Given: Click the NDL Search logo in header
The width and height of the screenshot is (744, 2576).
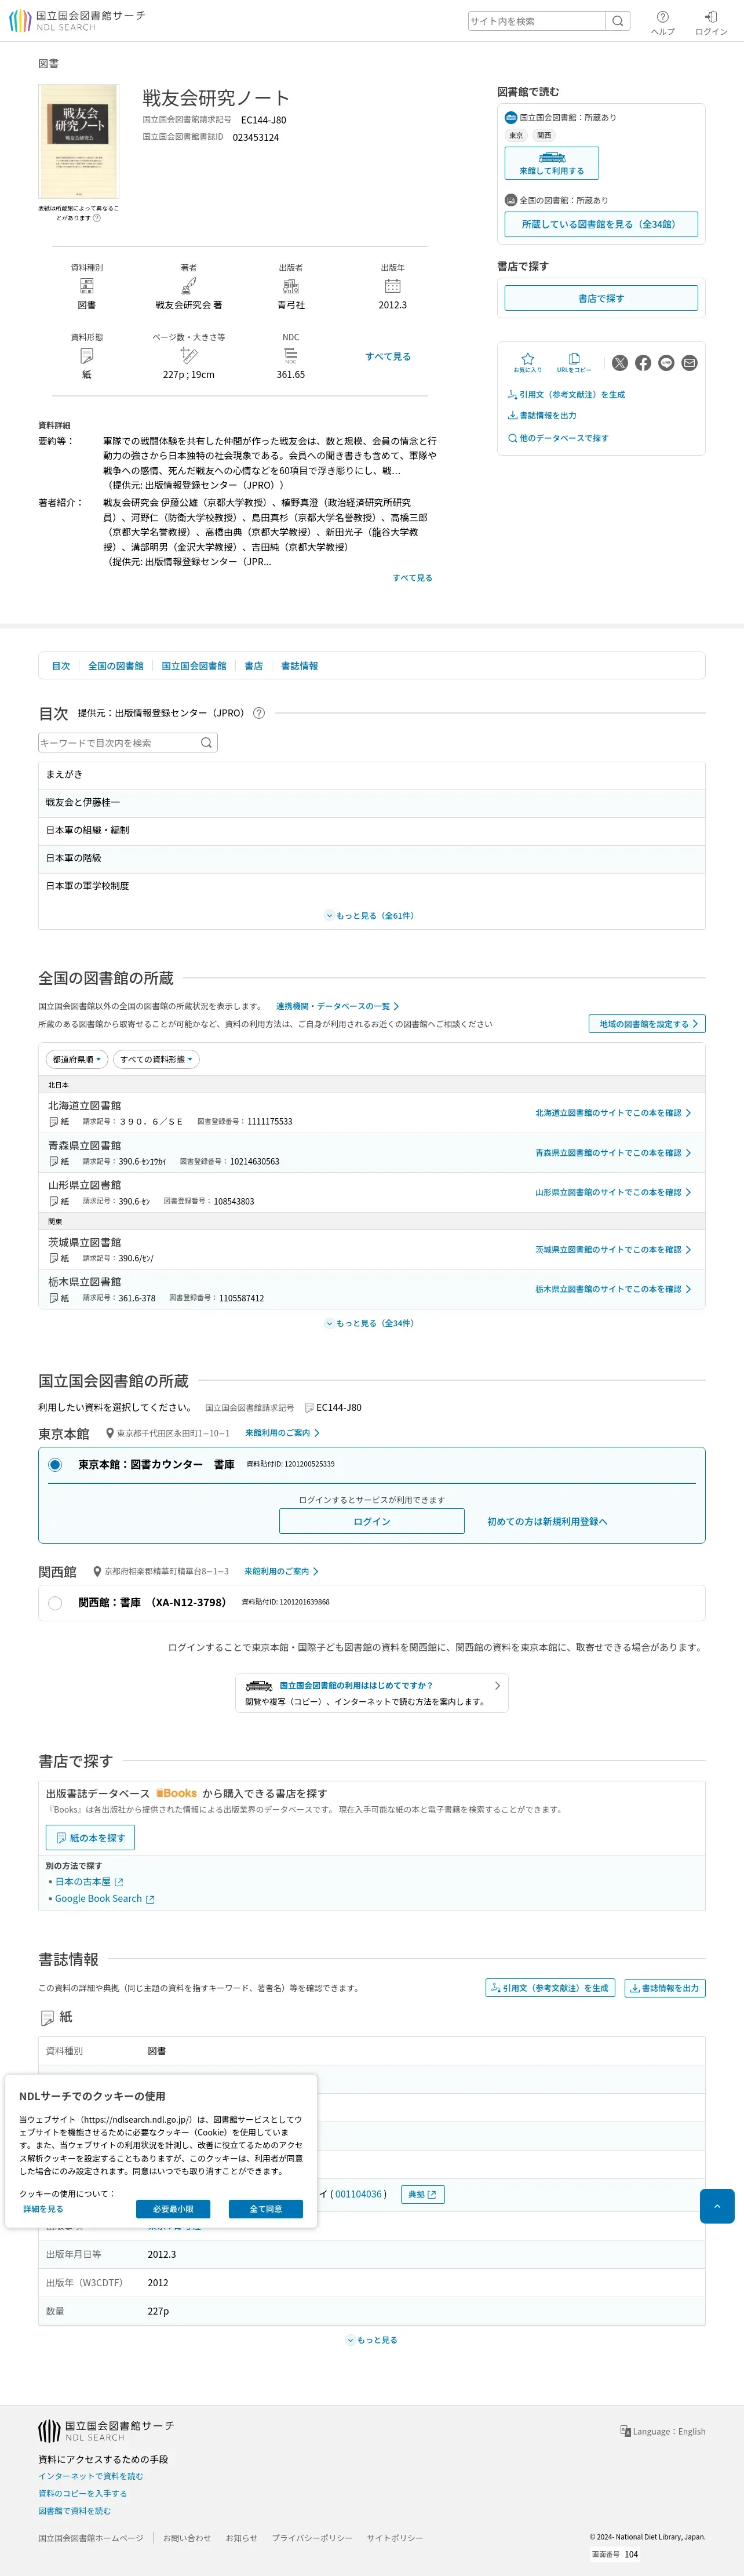Looking at the screenshot, I should 77,21.
